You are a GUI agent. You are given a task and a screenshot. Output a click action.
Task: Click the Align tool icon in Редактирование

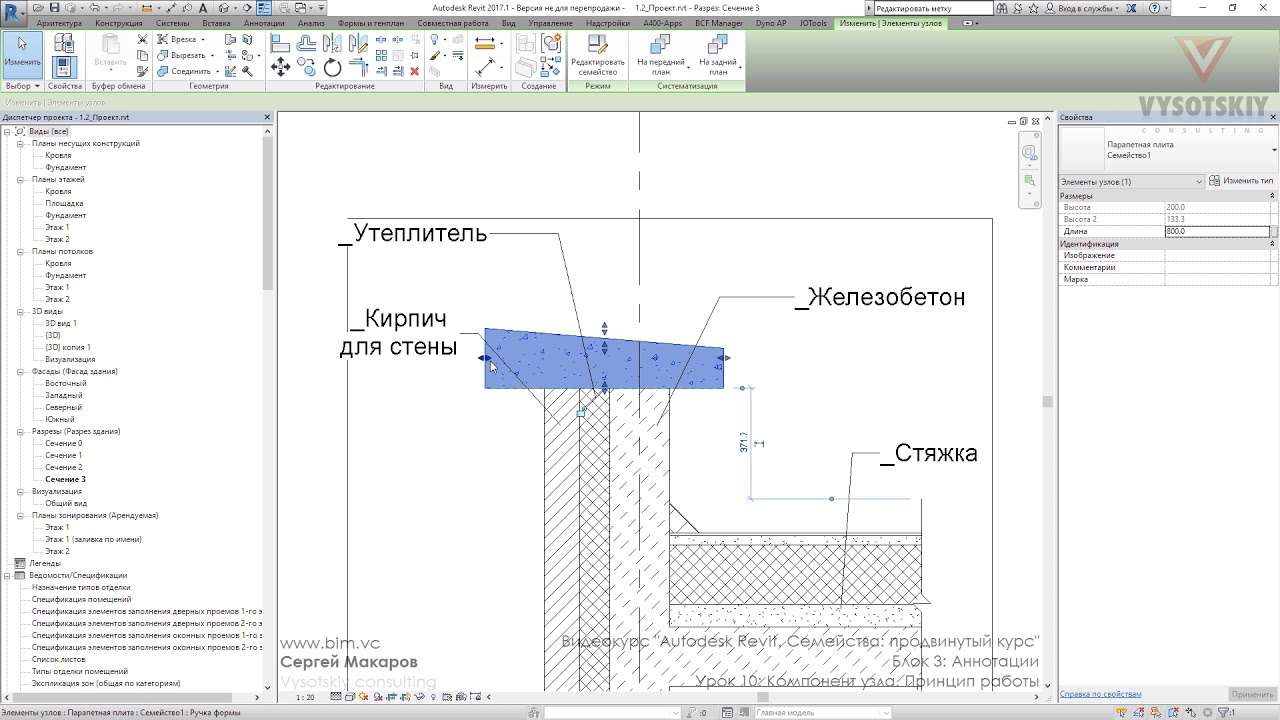tap(280, 43)
